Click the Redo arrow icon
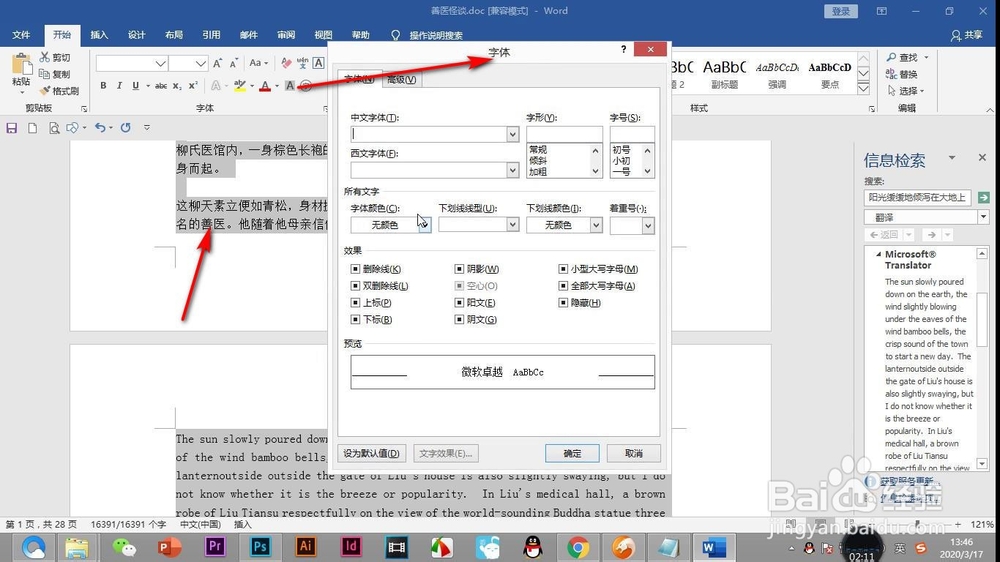The height and width of the screenshot is (562, 1000). 126,128
